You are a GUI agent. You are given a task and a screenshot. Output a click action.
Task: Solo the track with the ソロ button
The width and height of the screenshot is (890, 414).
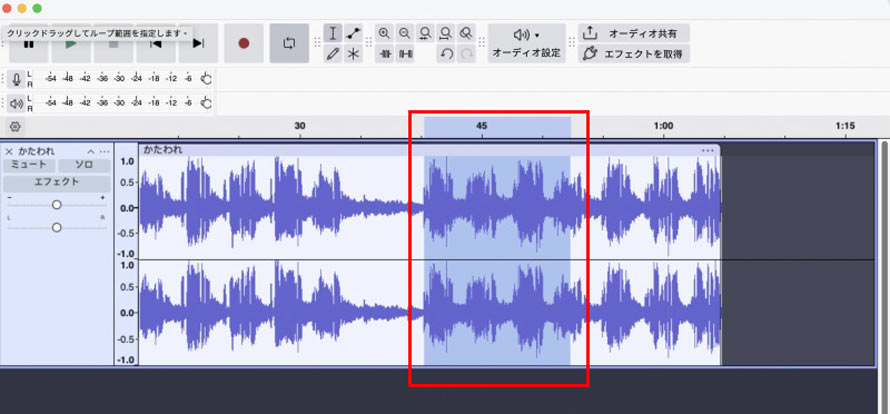(x=85, y=165)
